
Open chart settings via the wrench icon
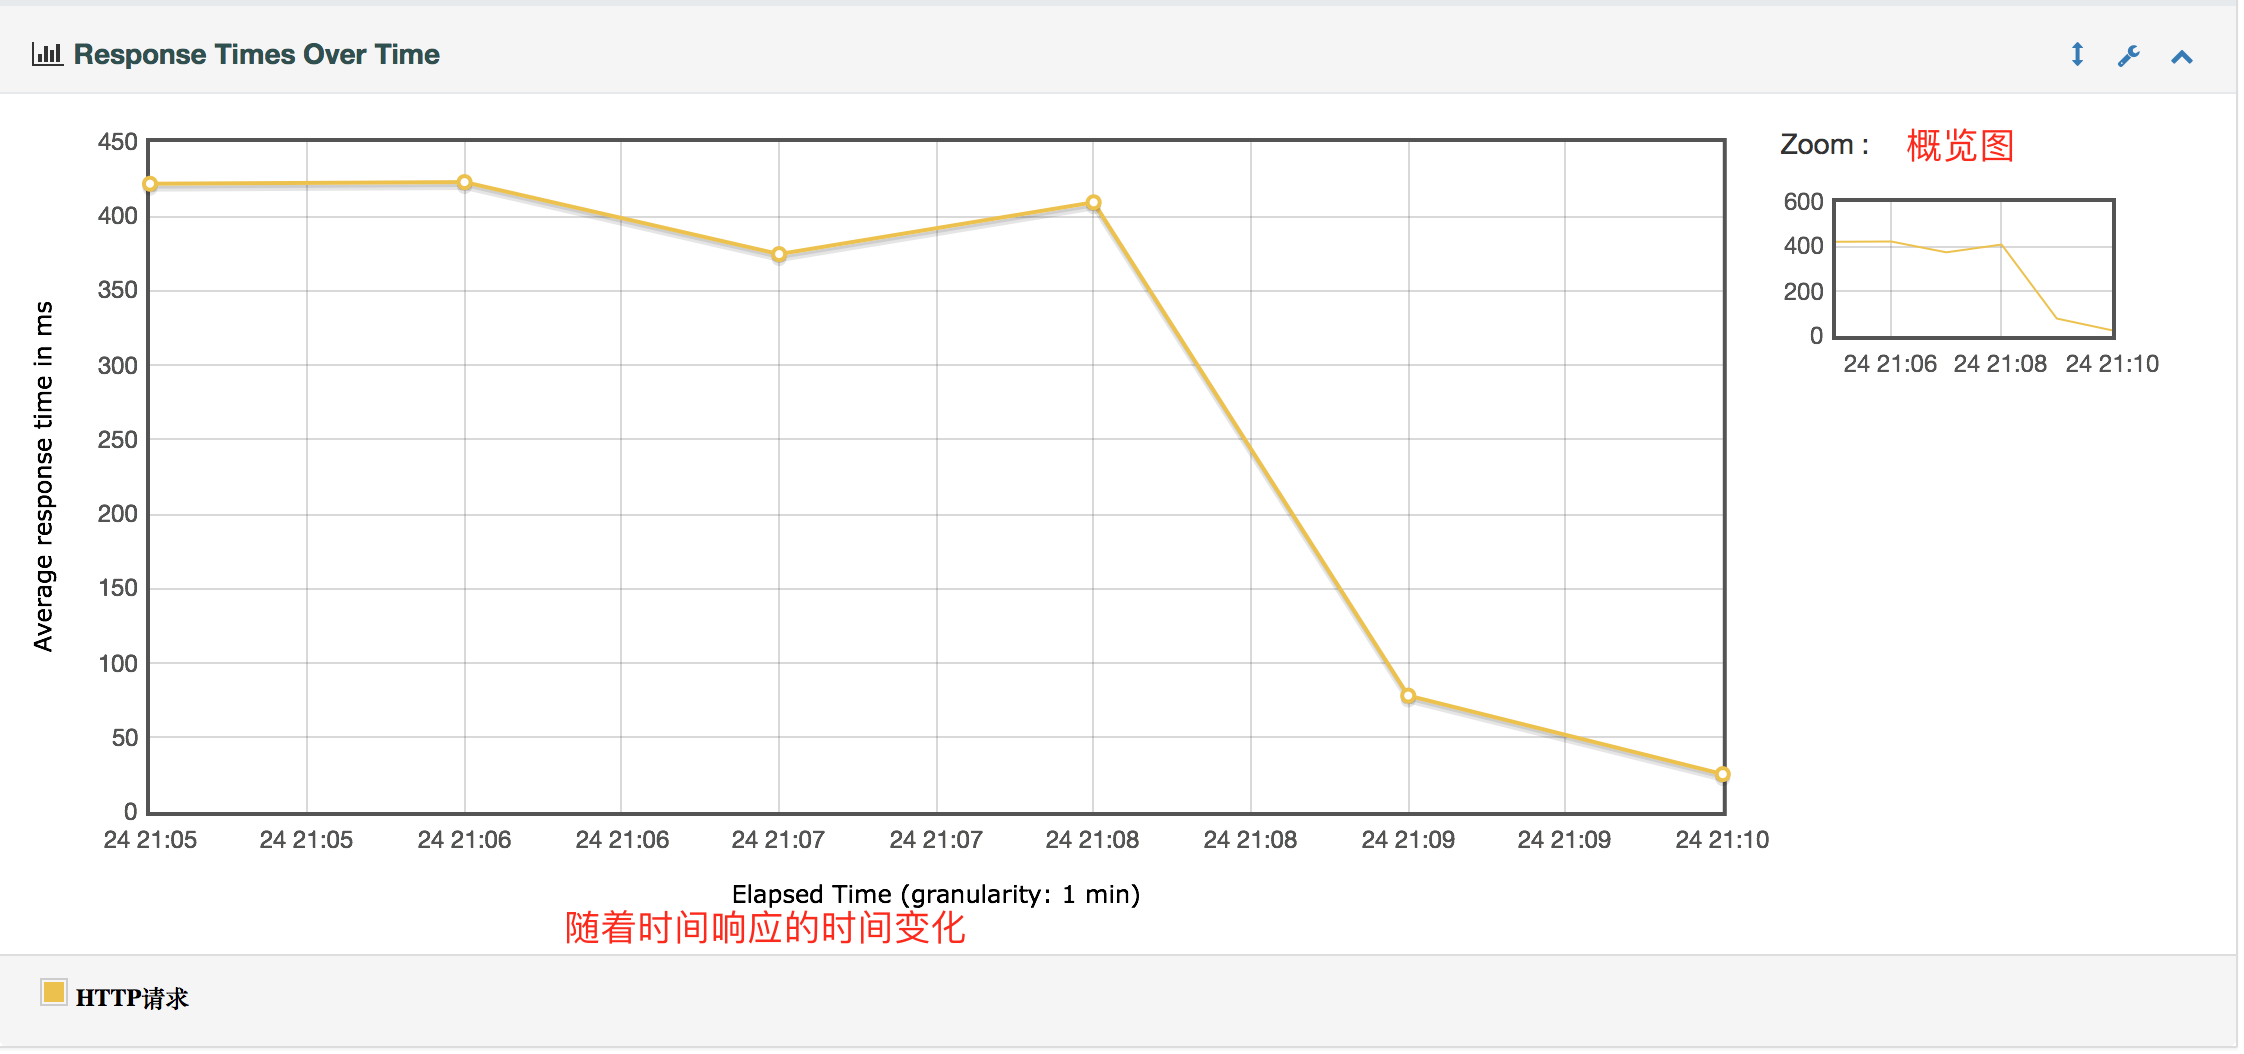pyautogui.click(x=2128, y=55)
